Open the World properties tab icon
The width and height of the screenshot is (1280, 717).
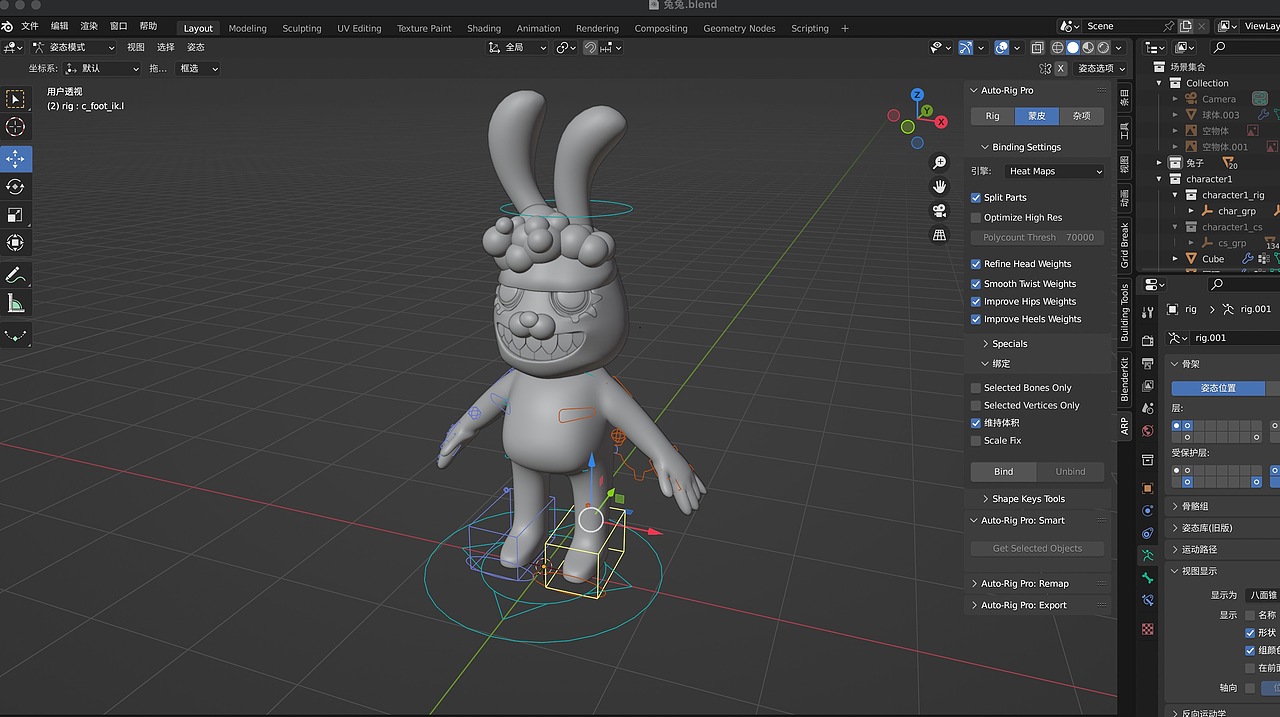point(1148,431)
